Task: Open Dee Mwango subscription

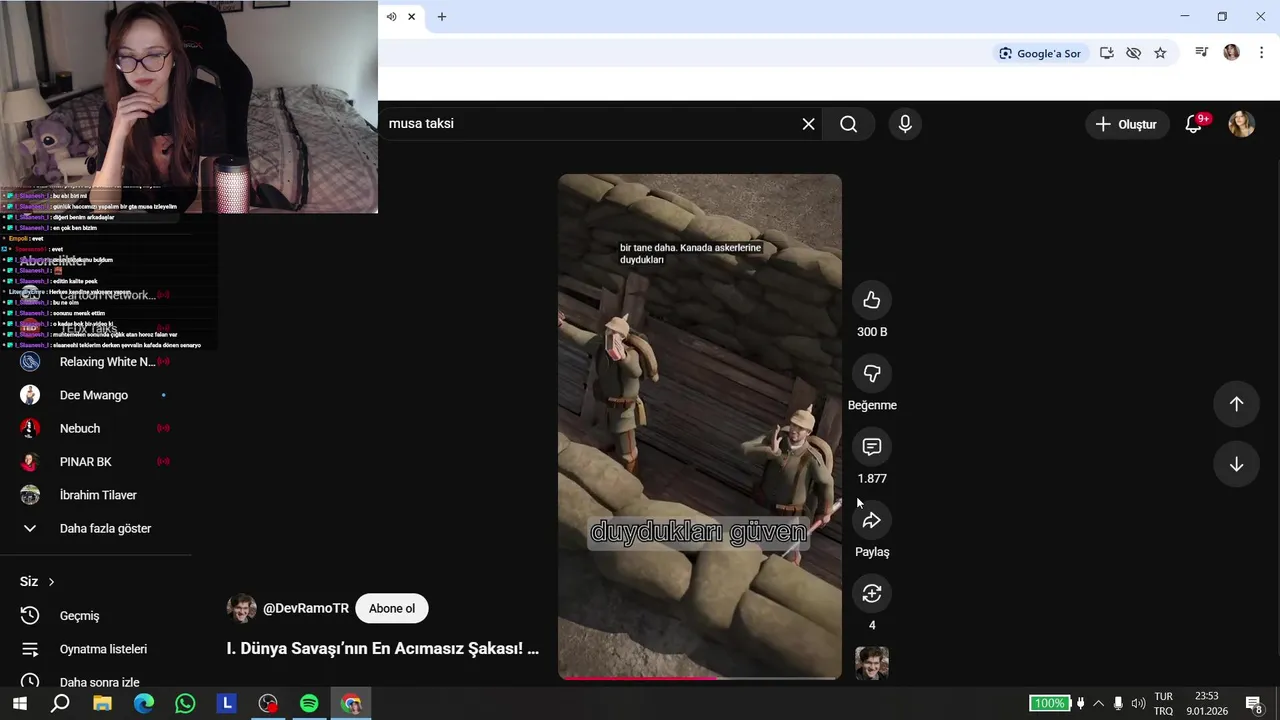Action: tap(96, 395)
